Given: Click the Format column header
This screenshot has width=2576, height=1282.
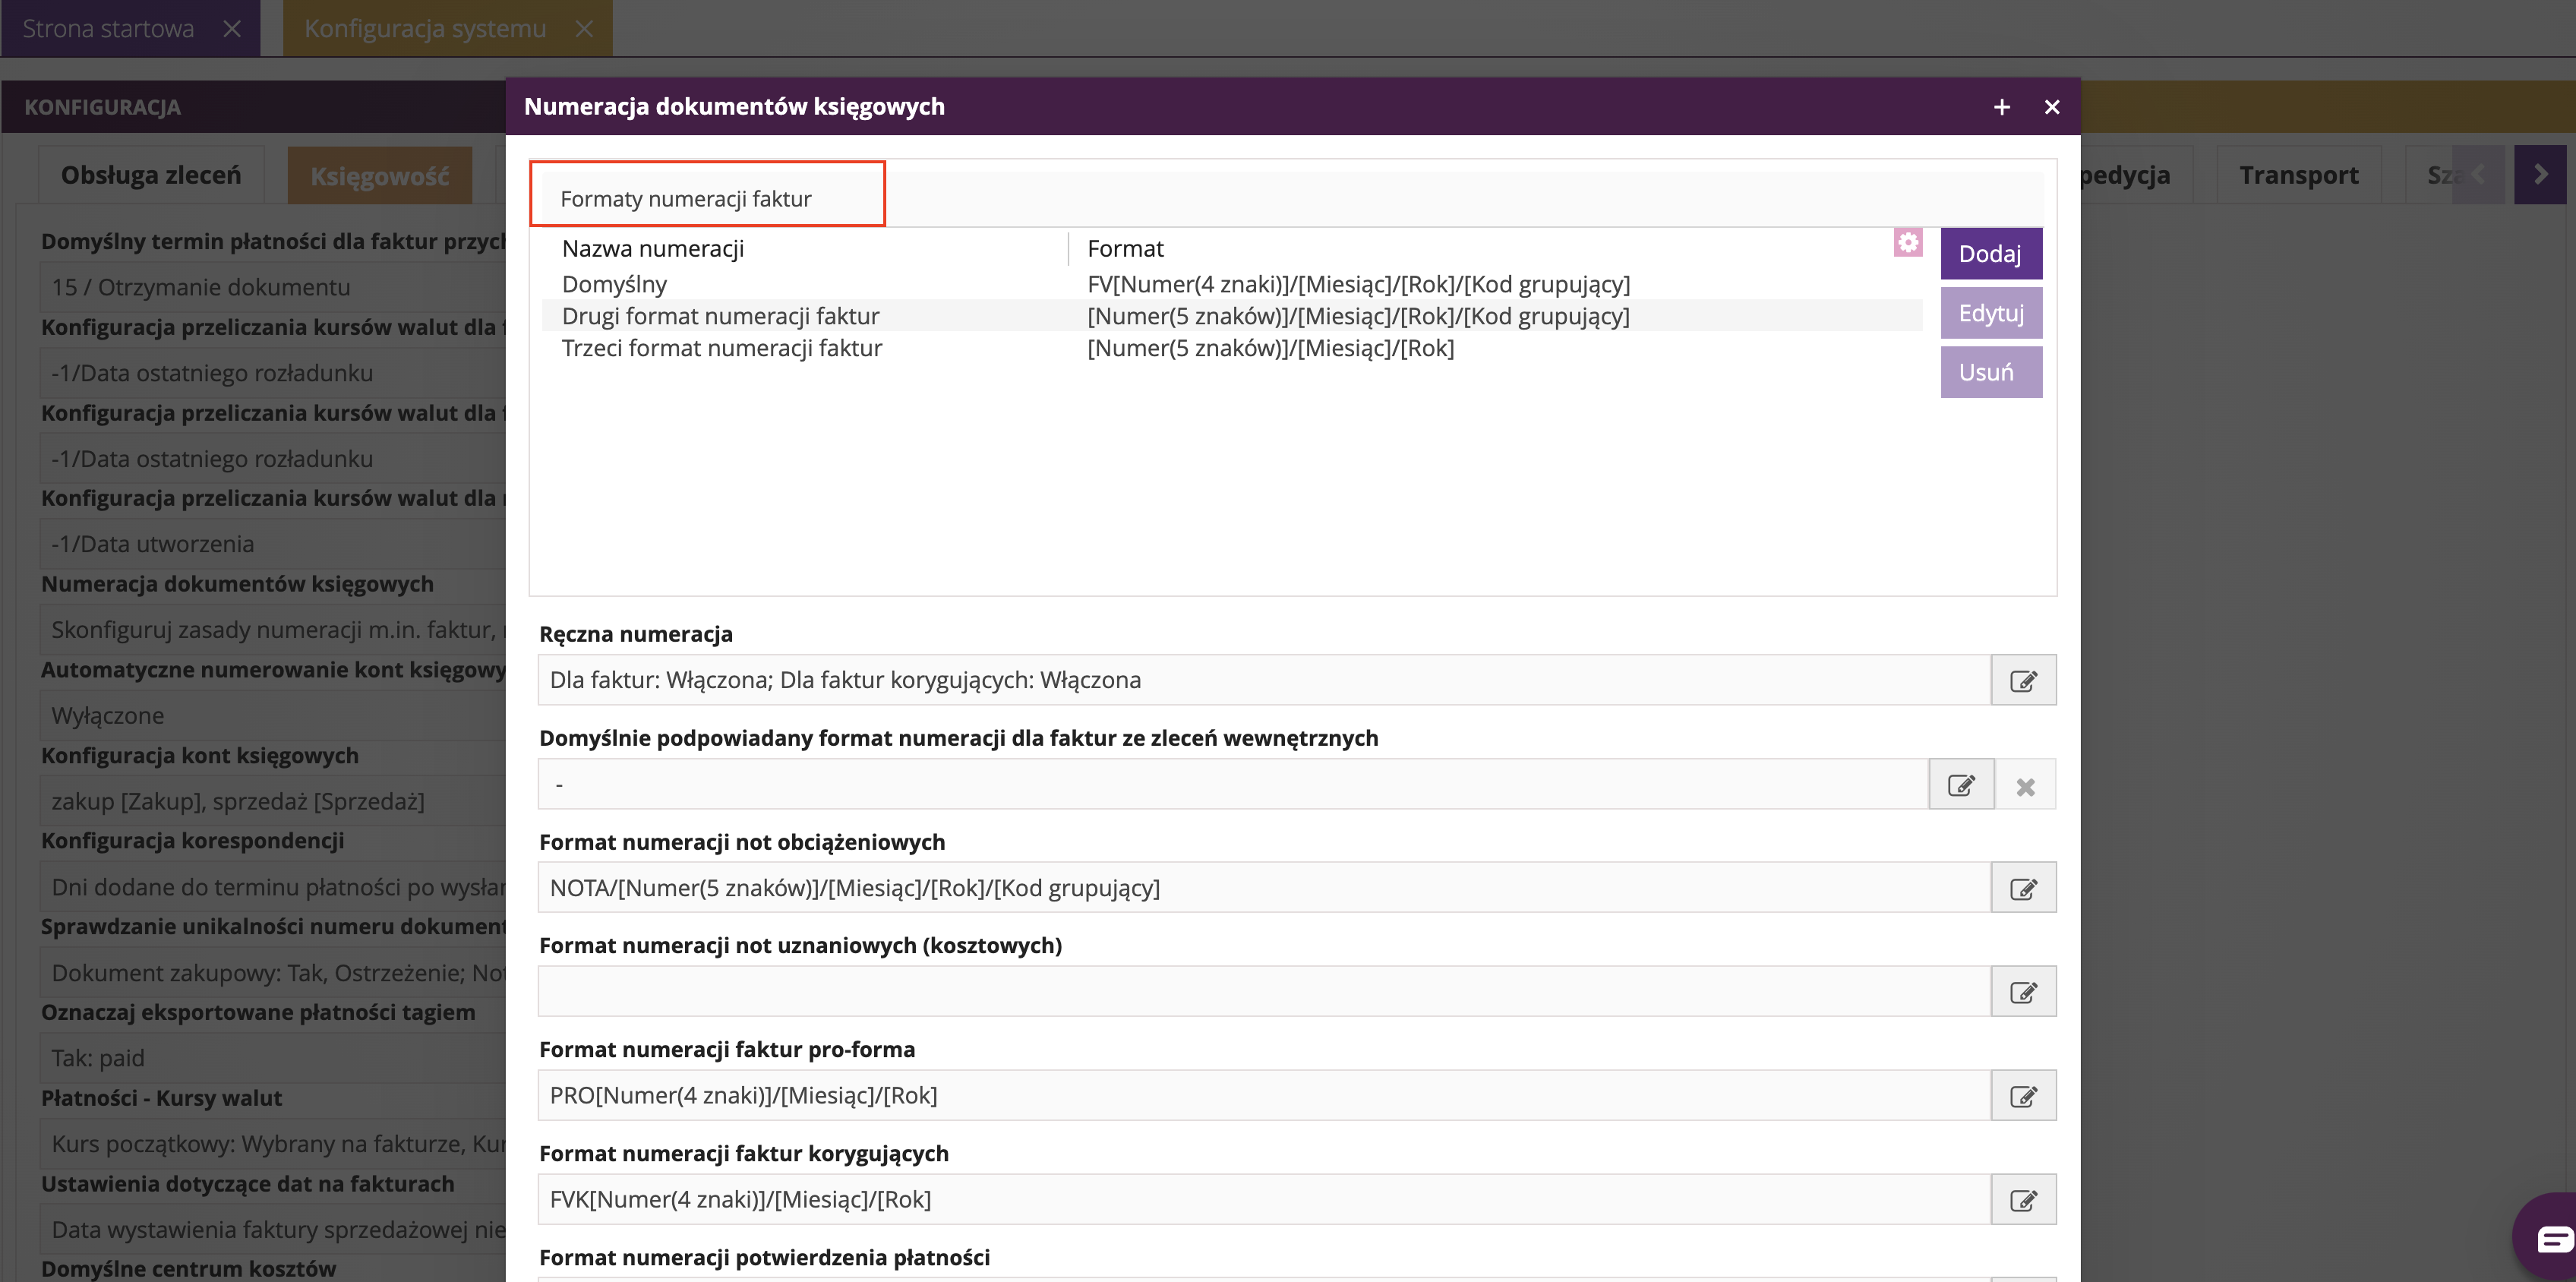Looking at the screenshot, I should [1125, 249].
